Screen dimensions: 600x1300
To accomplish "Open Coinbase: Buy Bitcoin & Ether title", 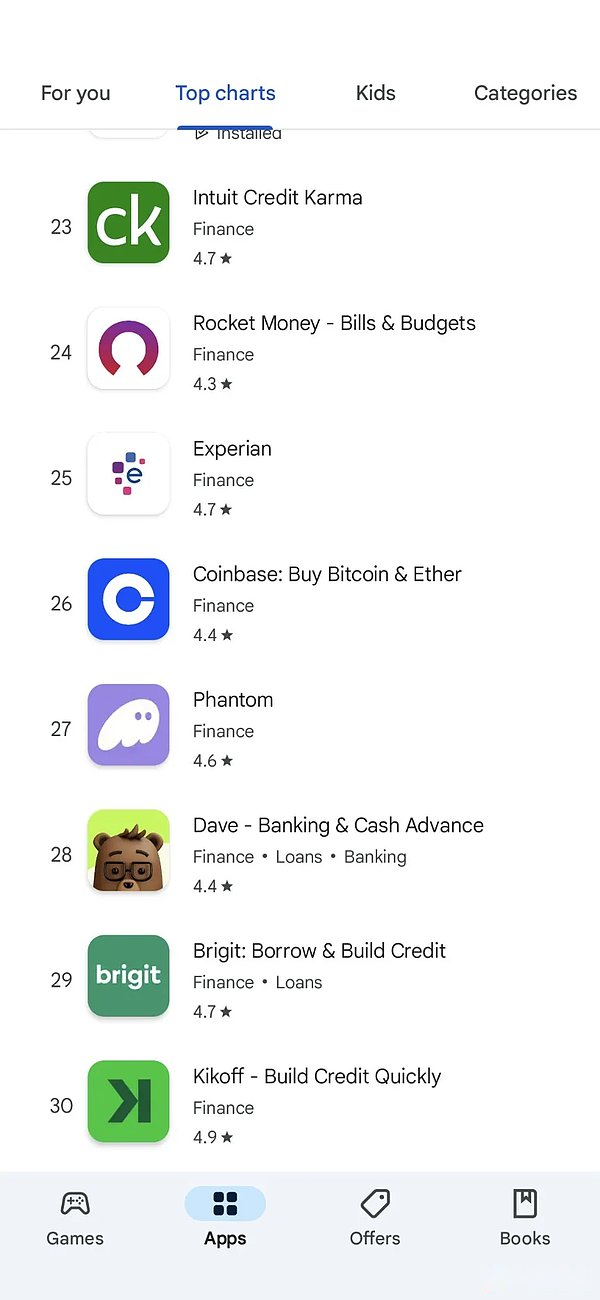I will pyautogui.click(x=327, y=574).
